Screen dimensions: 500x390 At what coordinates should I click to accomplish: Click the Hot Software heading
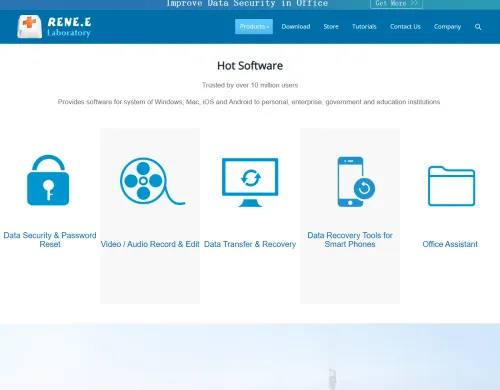tap(250, 66)
